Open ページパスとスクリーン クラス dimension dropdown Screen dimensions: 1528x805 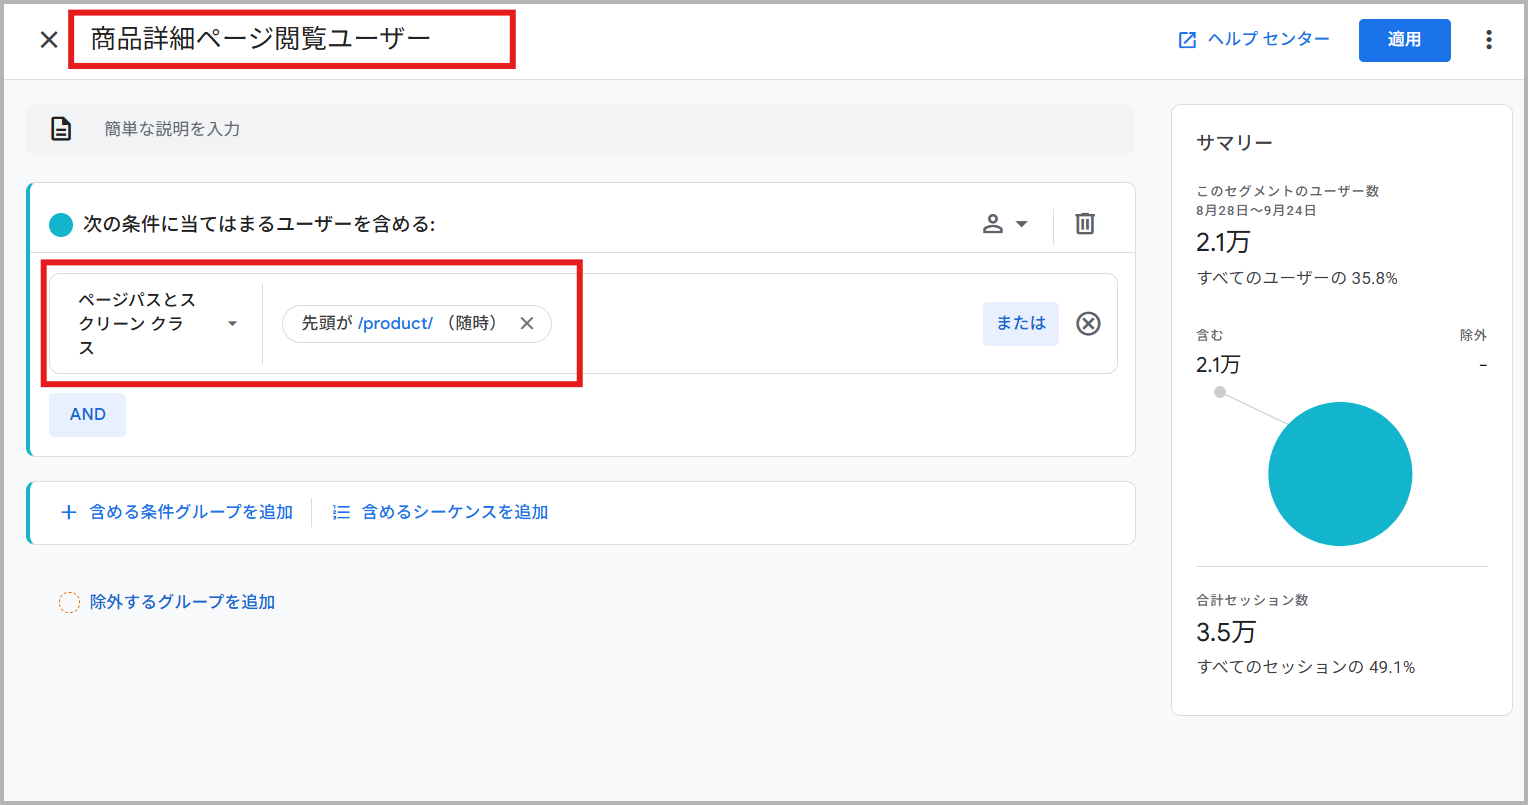click(x=157, y=323)
